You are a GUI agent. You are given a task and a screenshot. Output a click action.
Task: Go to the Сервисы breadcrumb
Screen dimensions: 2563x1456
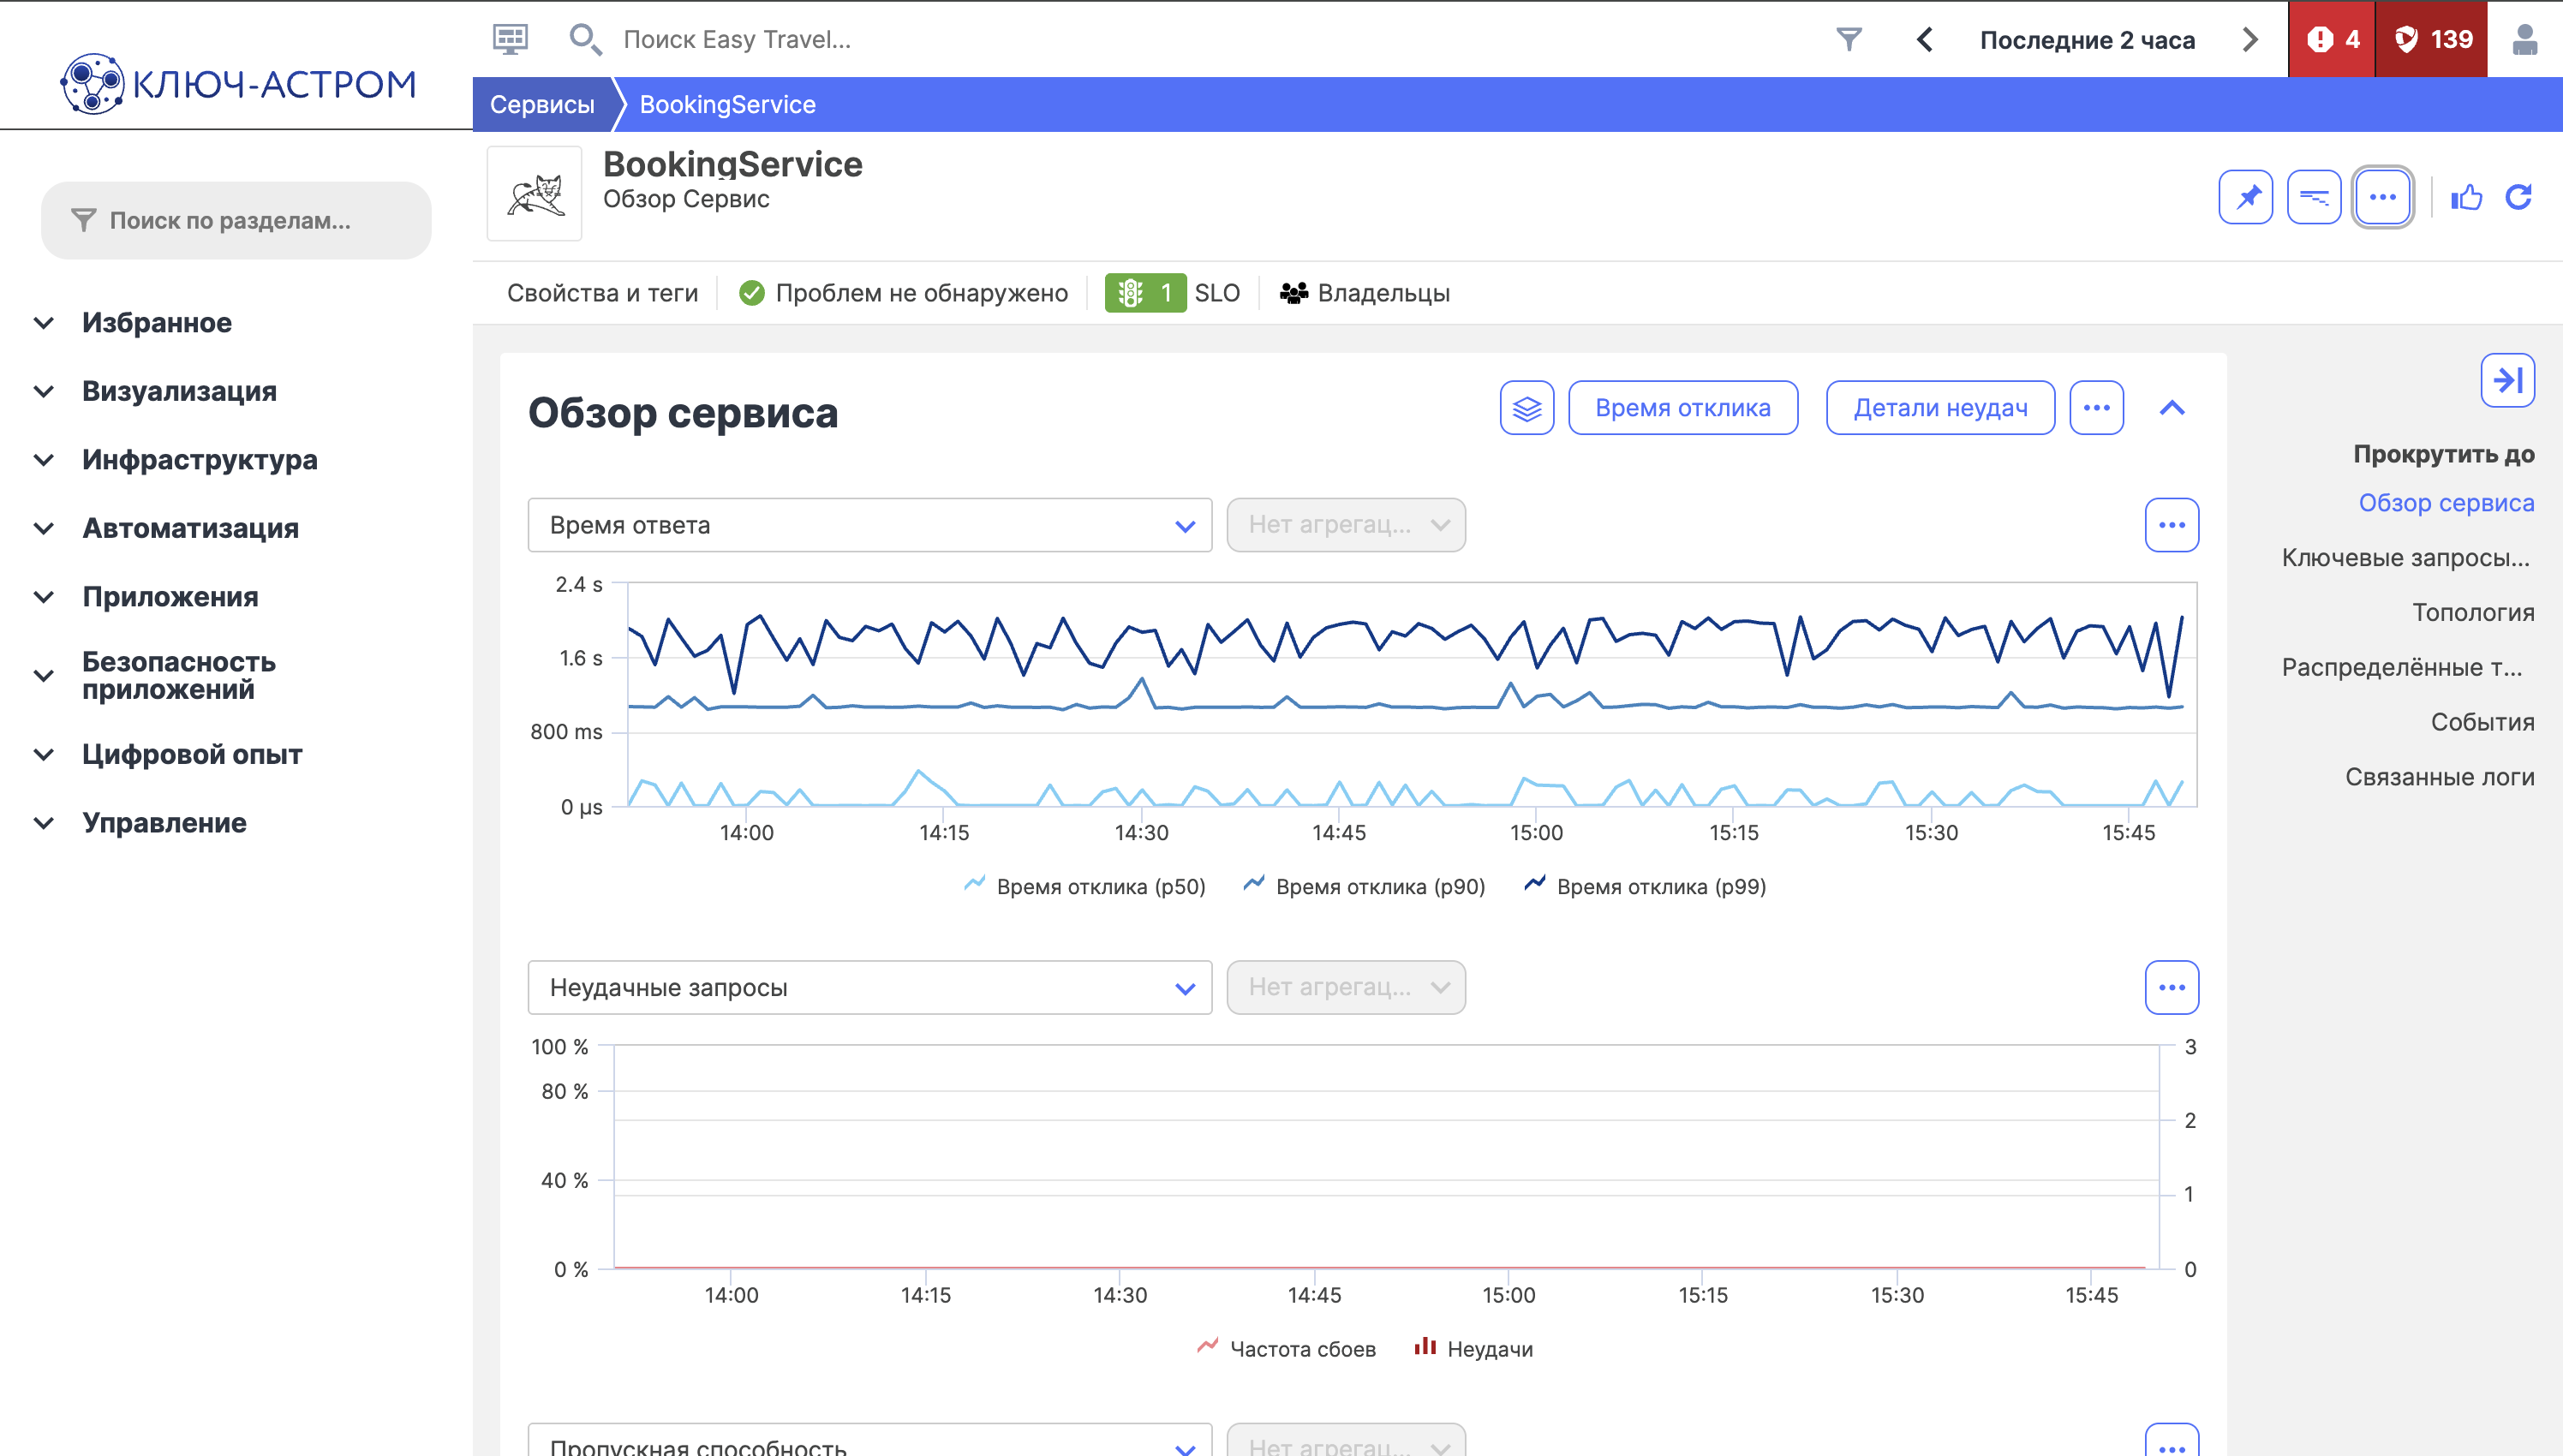pyautogui.click(x=541, y=104)
